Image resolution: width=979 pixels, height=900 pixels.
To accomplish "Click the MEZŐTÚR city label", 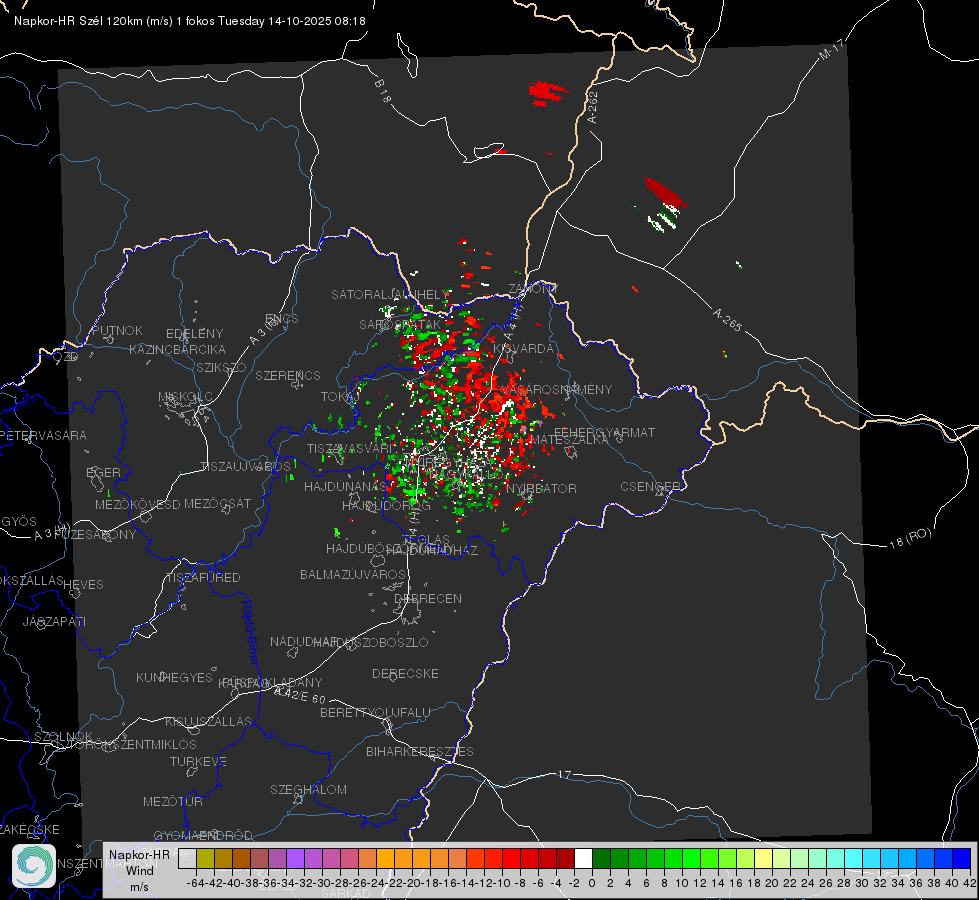I will (x=173, y=801).
